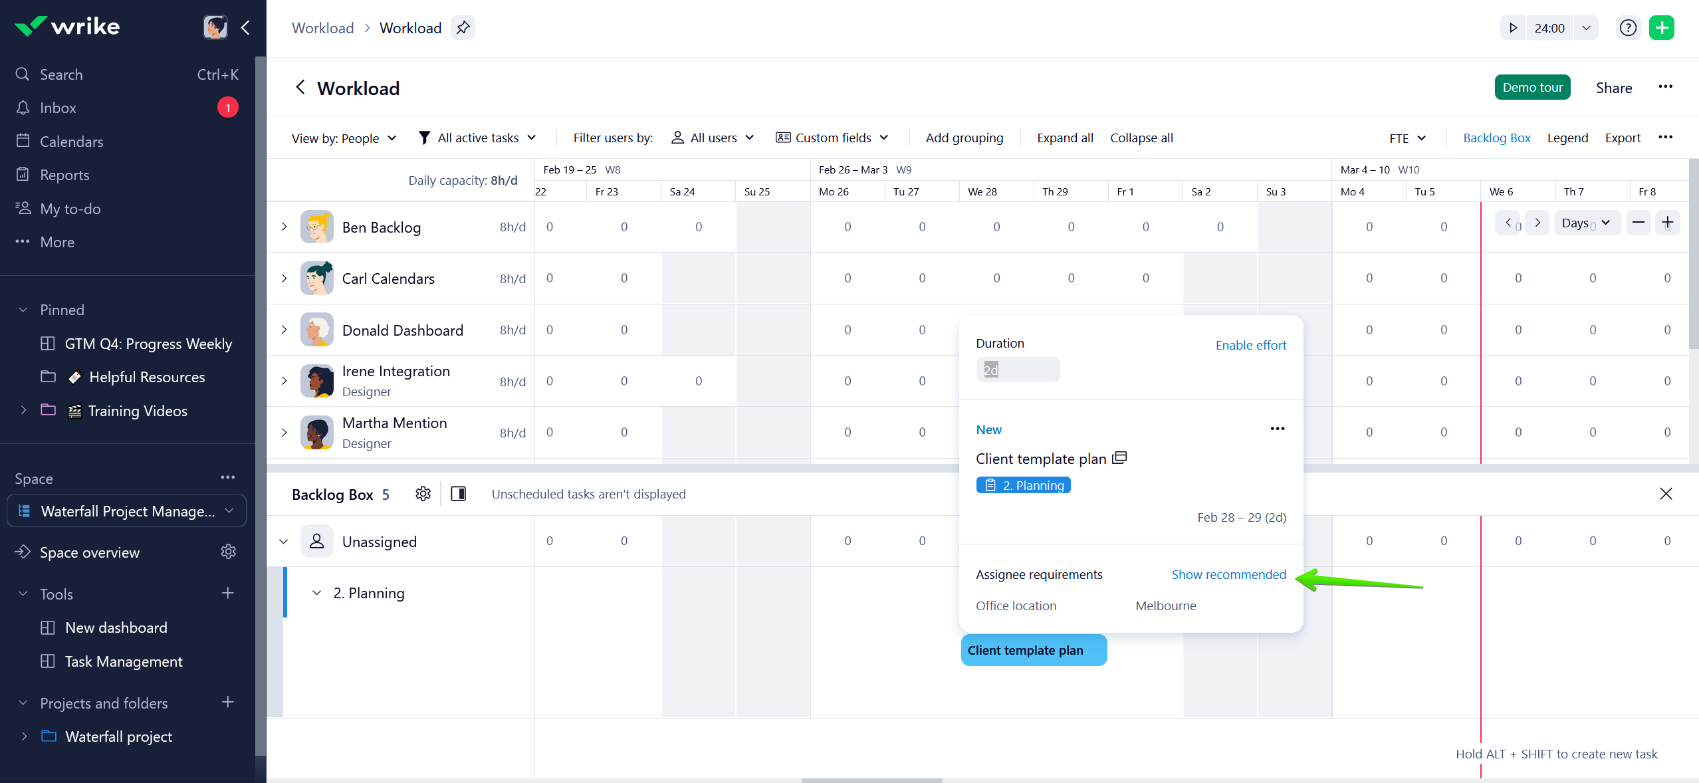Expand the Training Videos folder
Screen dimensions: 1699x783
23,410
